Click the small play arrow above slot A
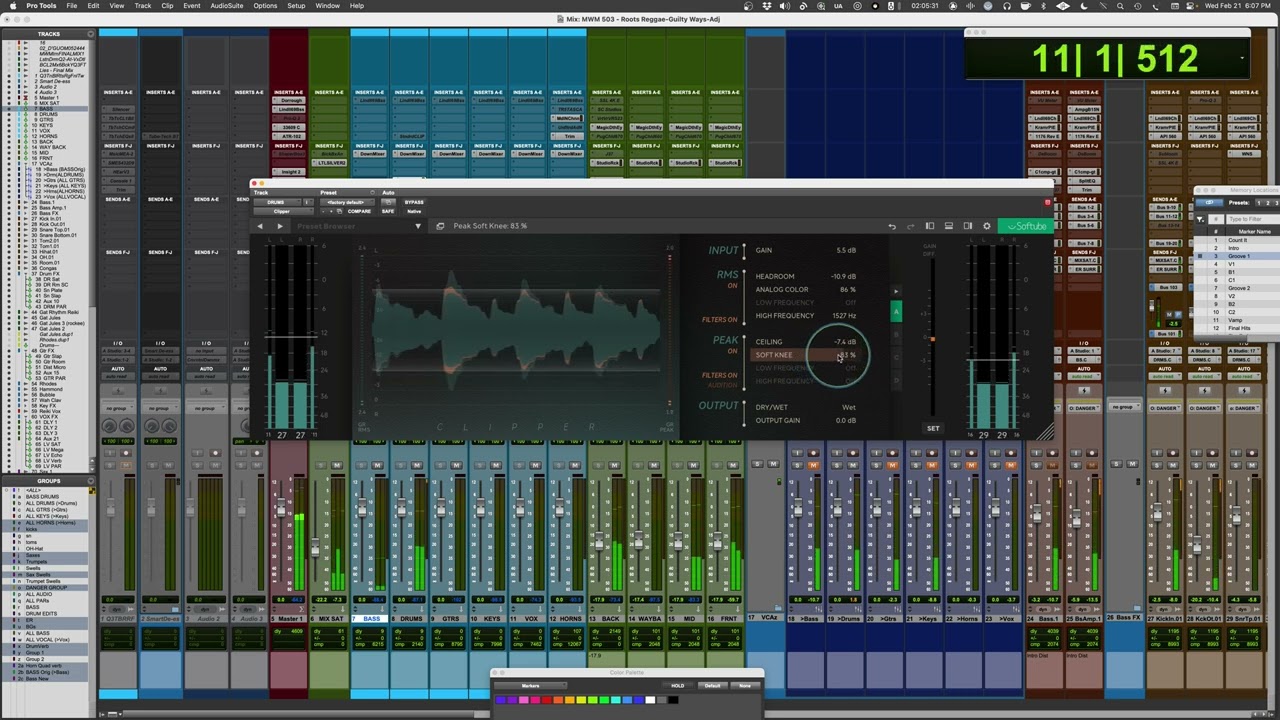The image size is (1280, 720). pos(896,291)
